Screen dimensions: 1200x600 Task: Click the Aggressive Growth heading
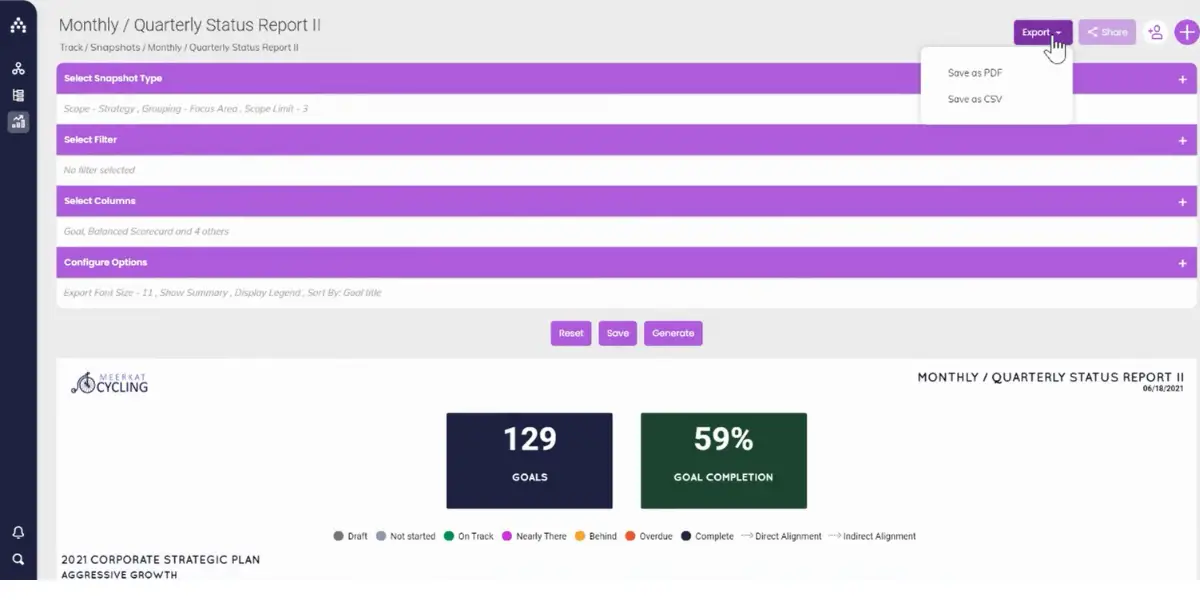coord(119,575)
